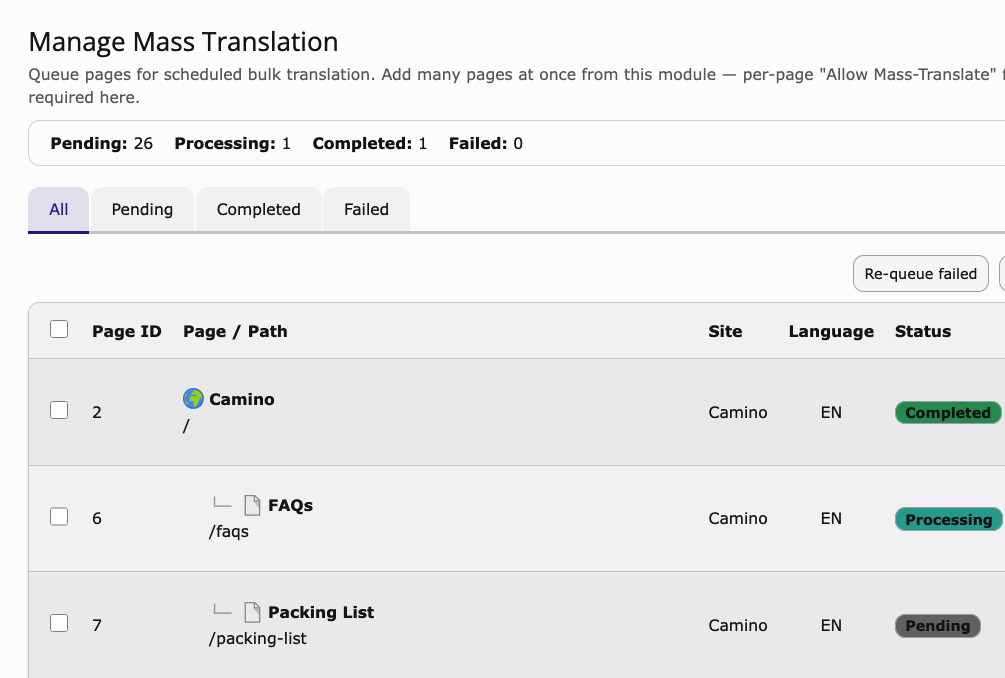Click the FAQs page title
The image size is (1005, 678).
[290, 506]
